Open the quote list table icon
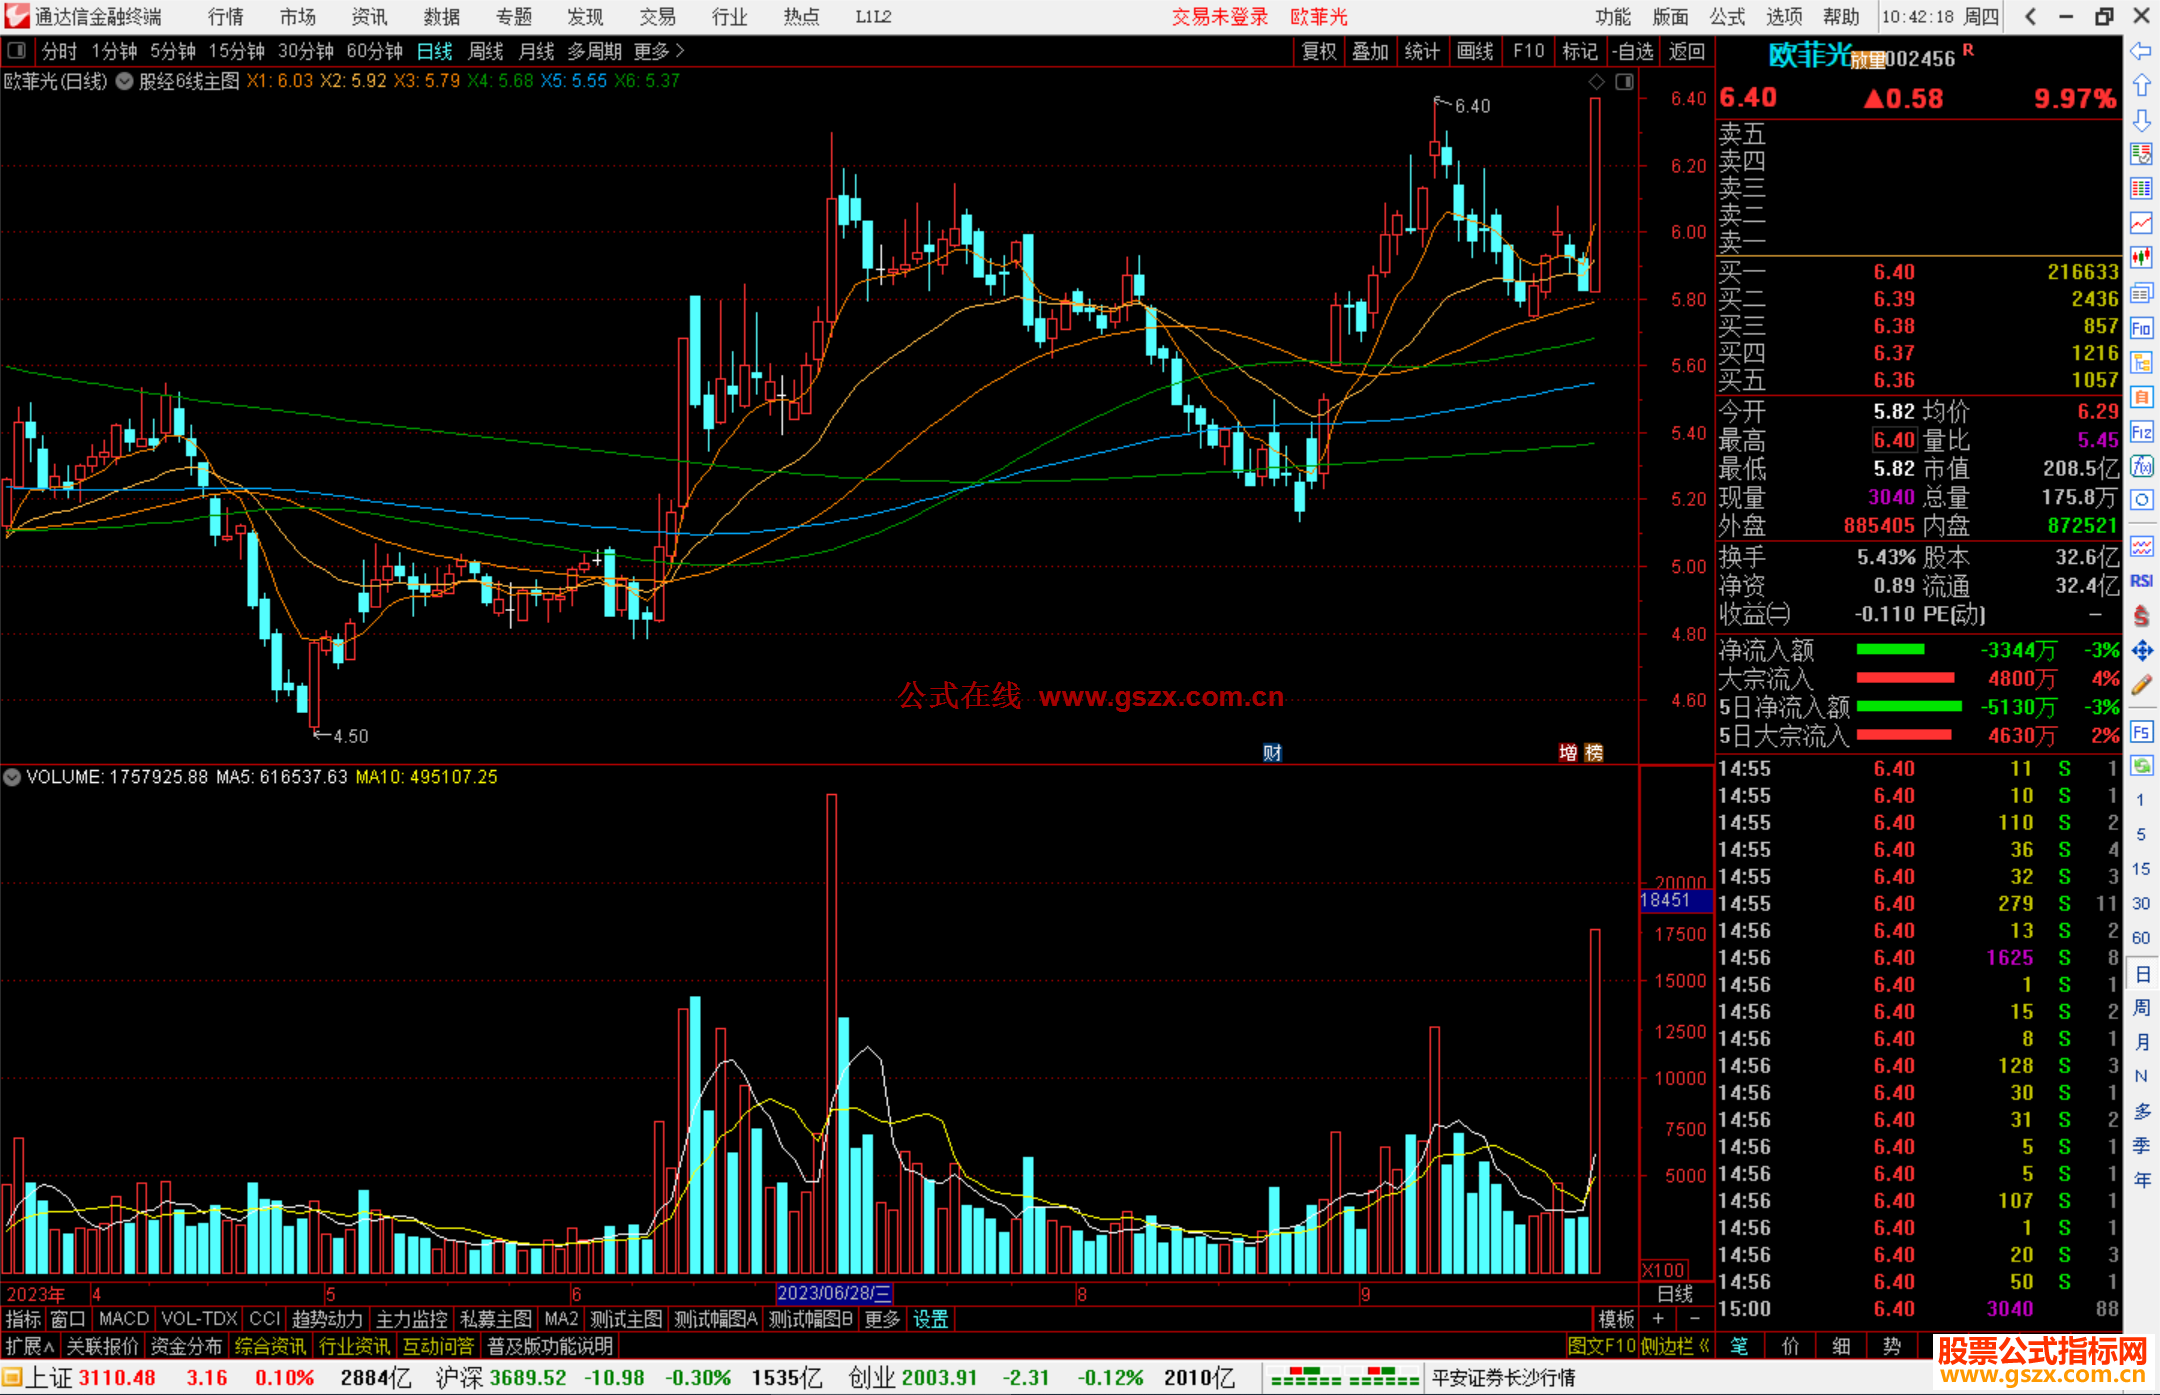The image size is (2160, 1395). click(x=2141, y=189)
